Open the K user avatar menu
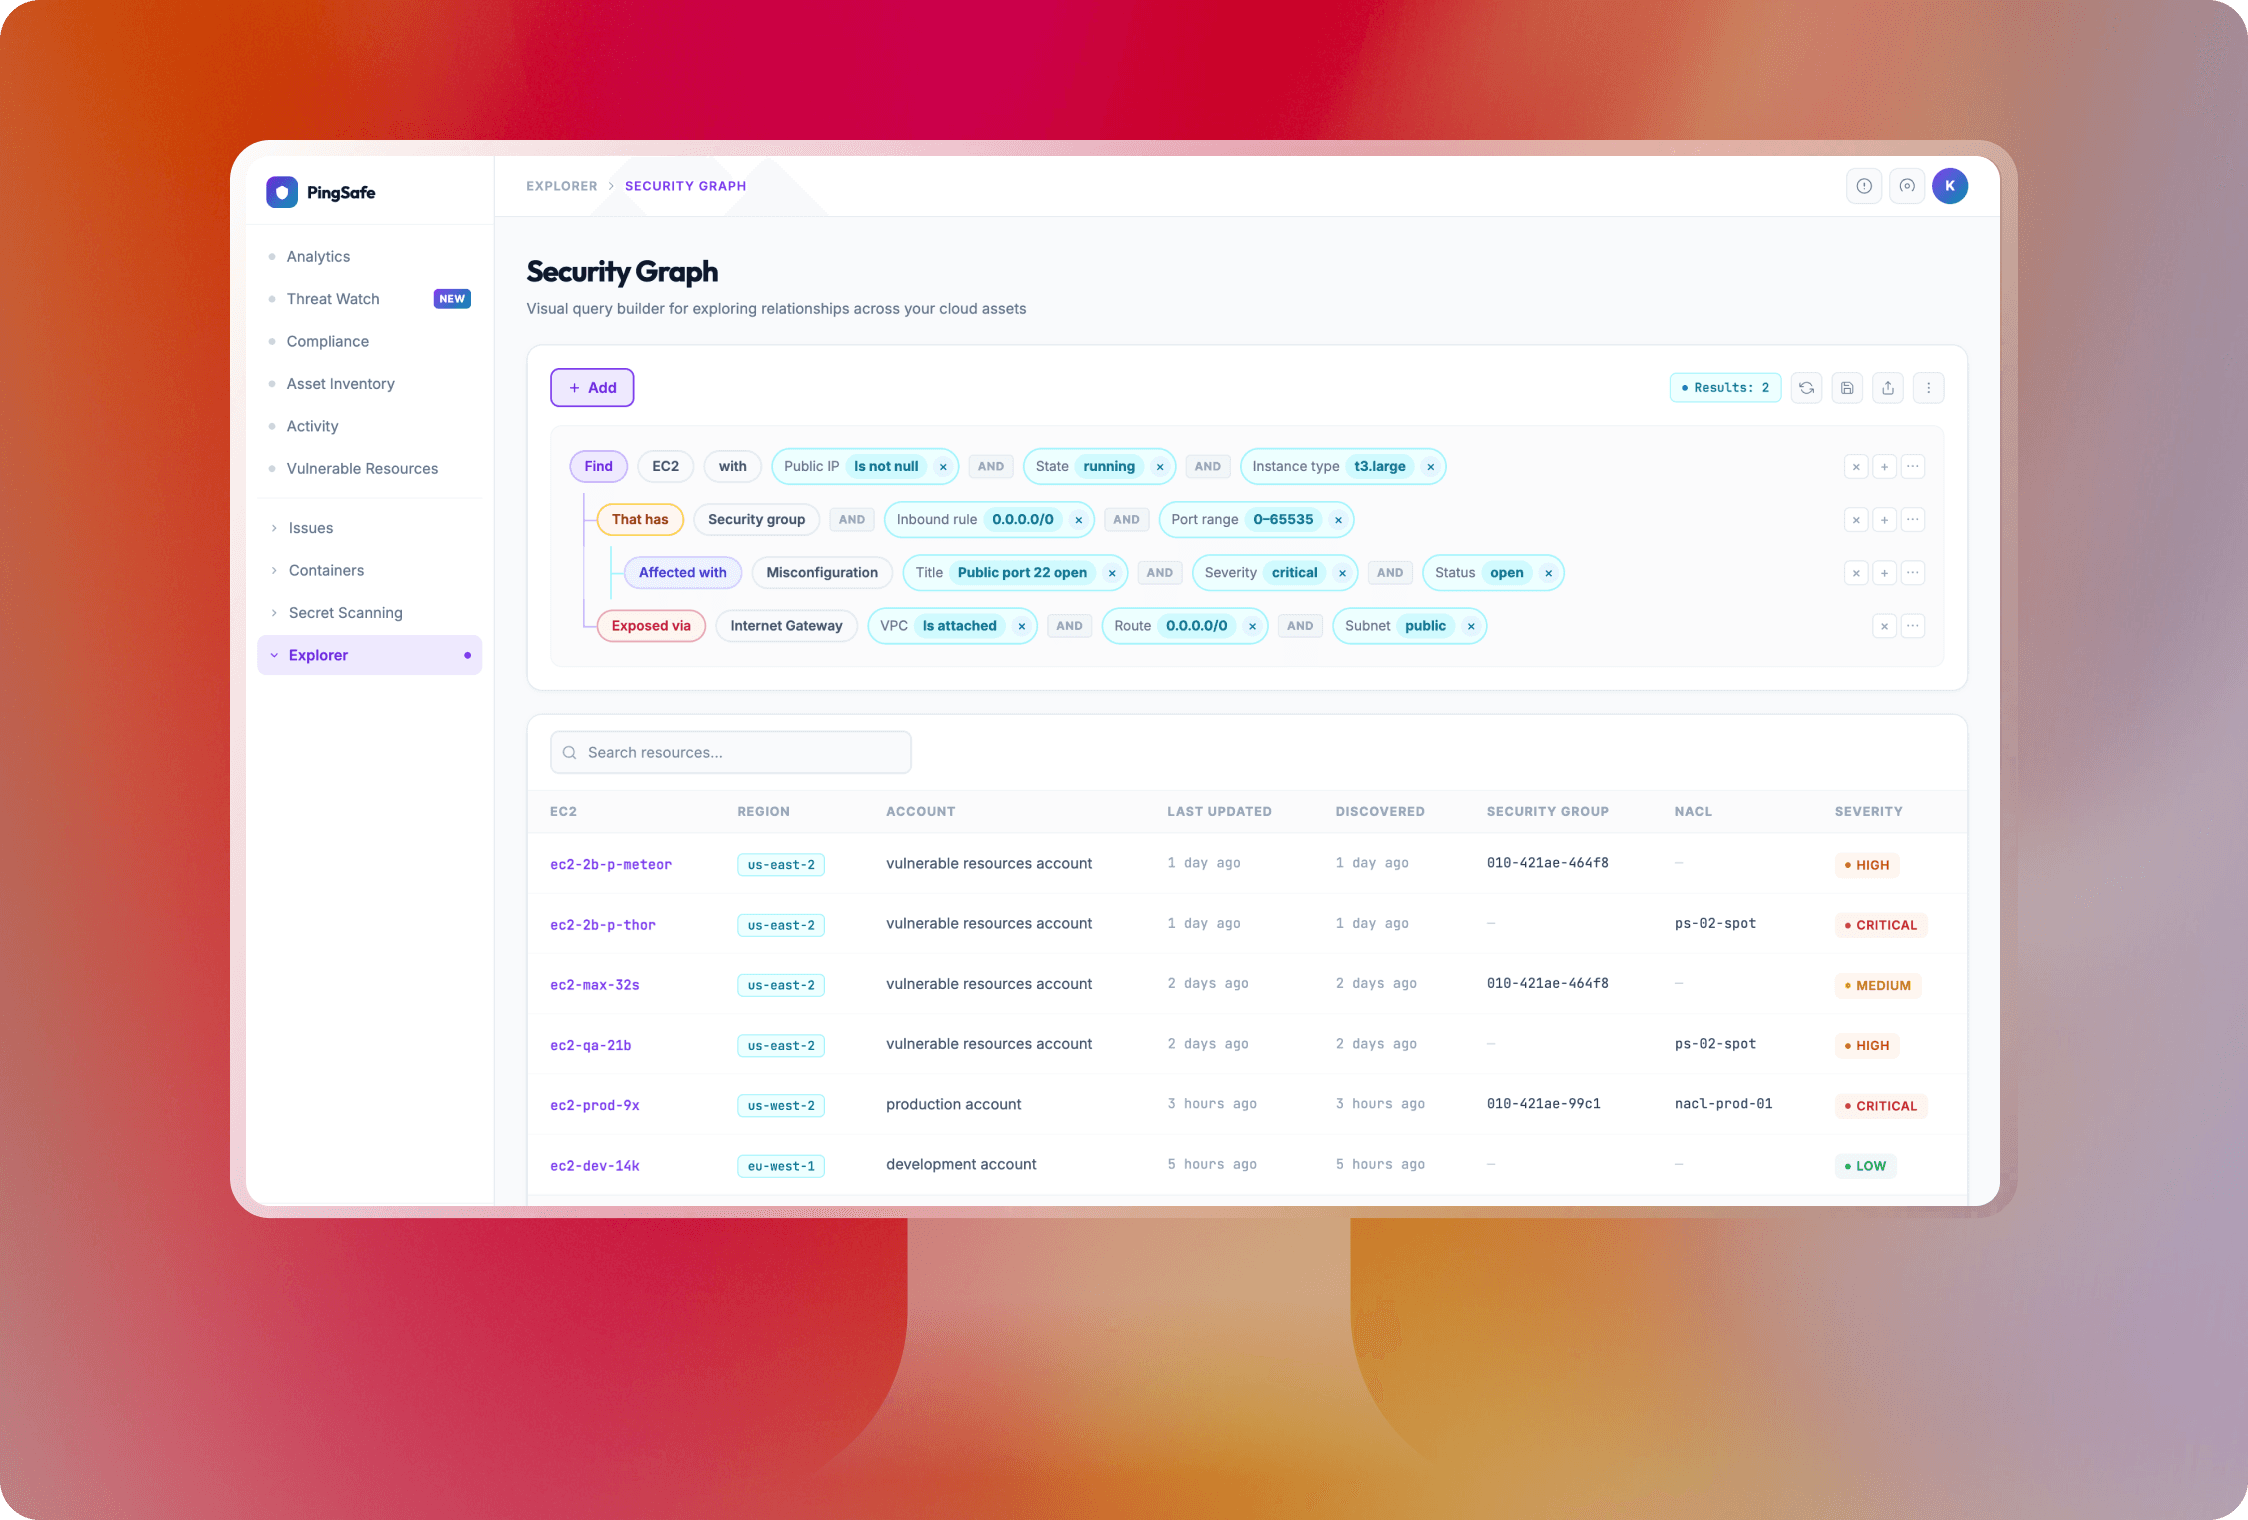 [x=1950, y=186]
